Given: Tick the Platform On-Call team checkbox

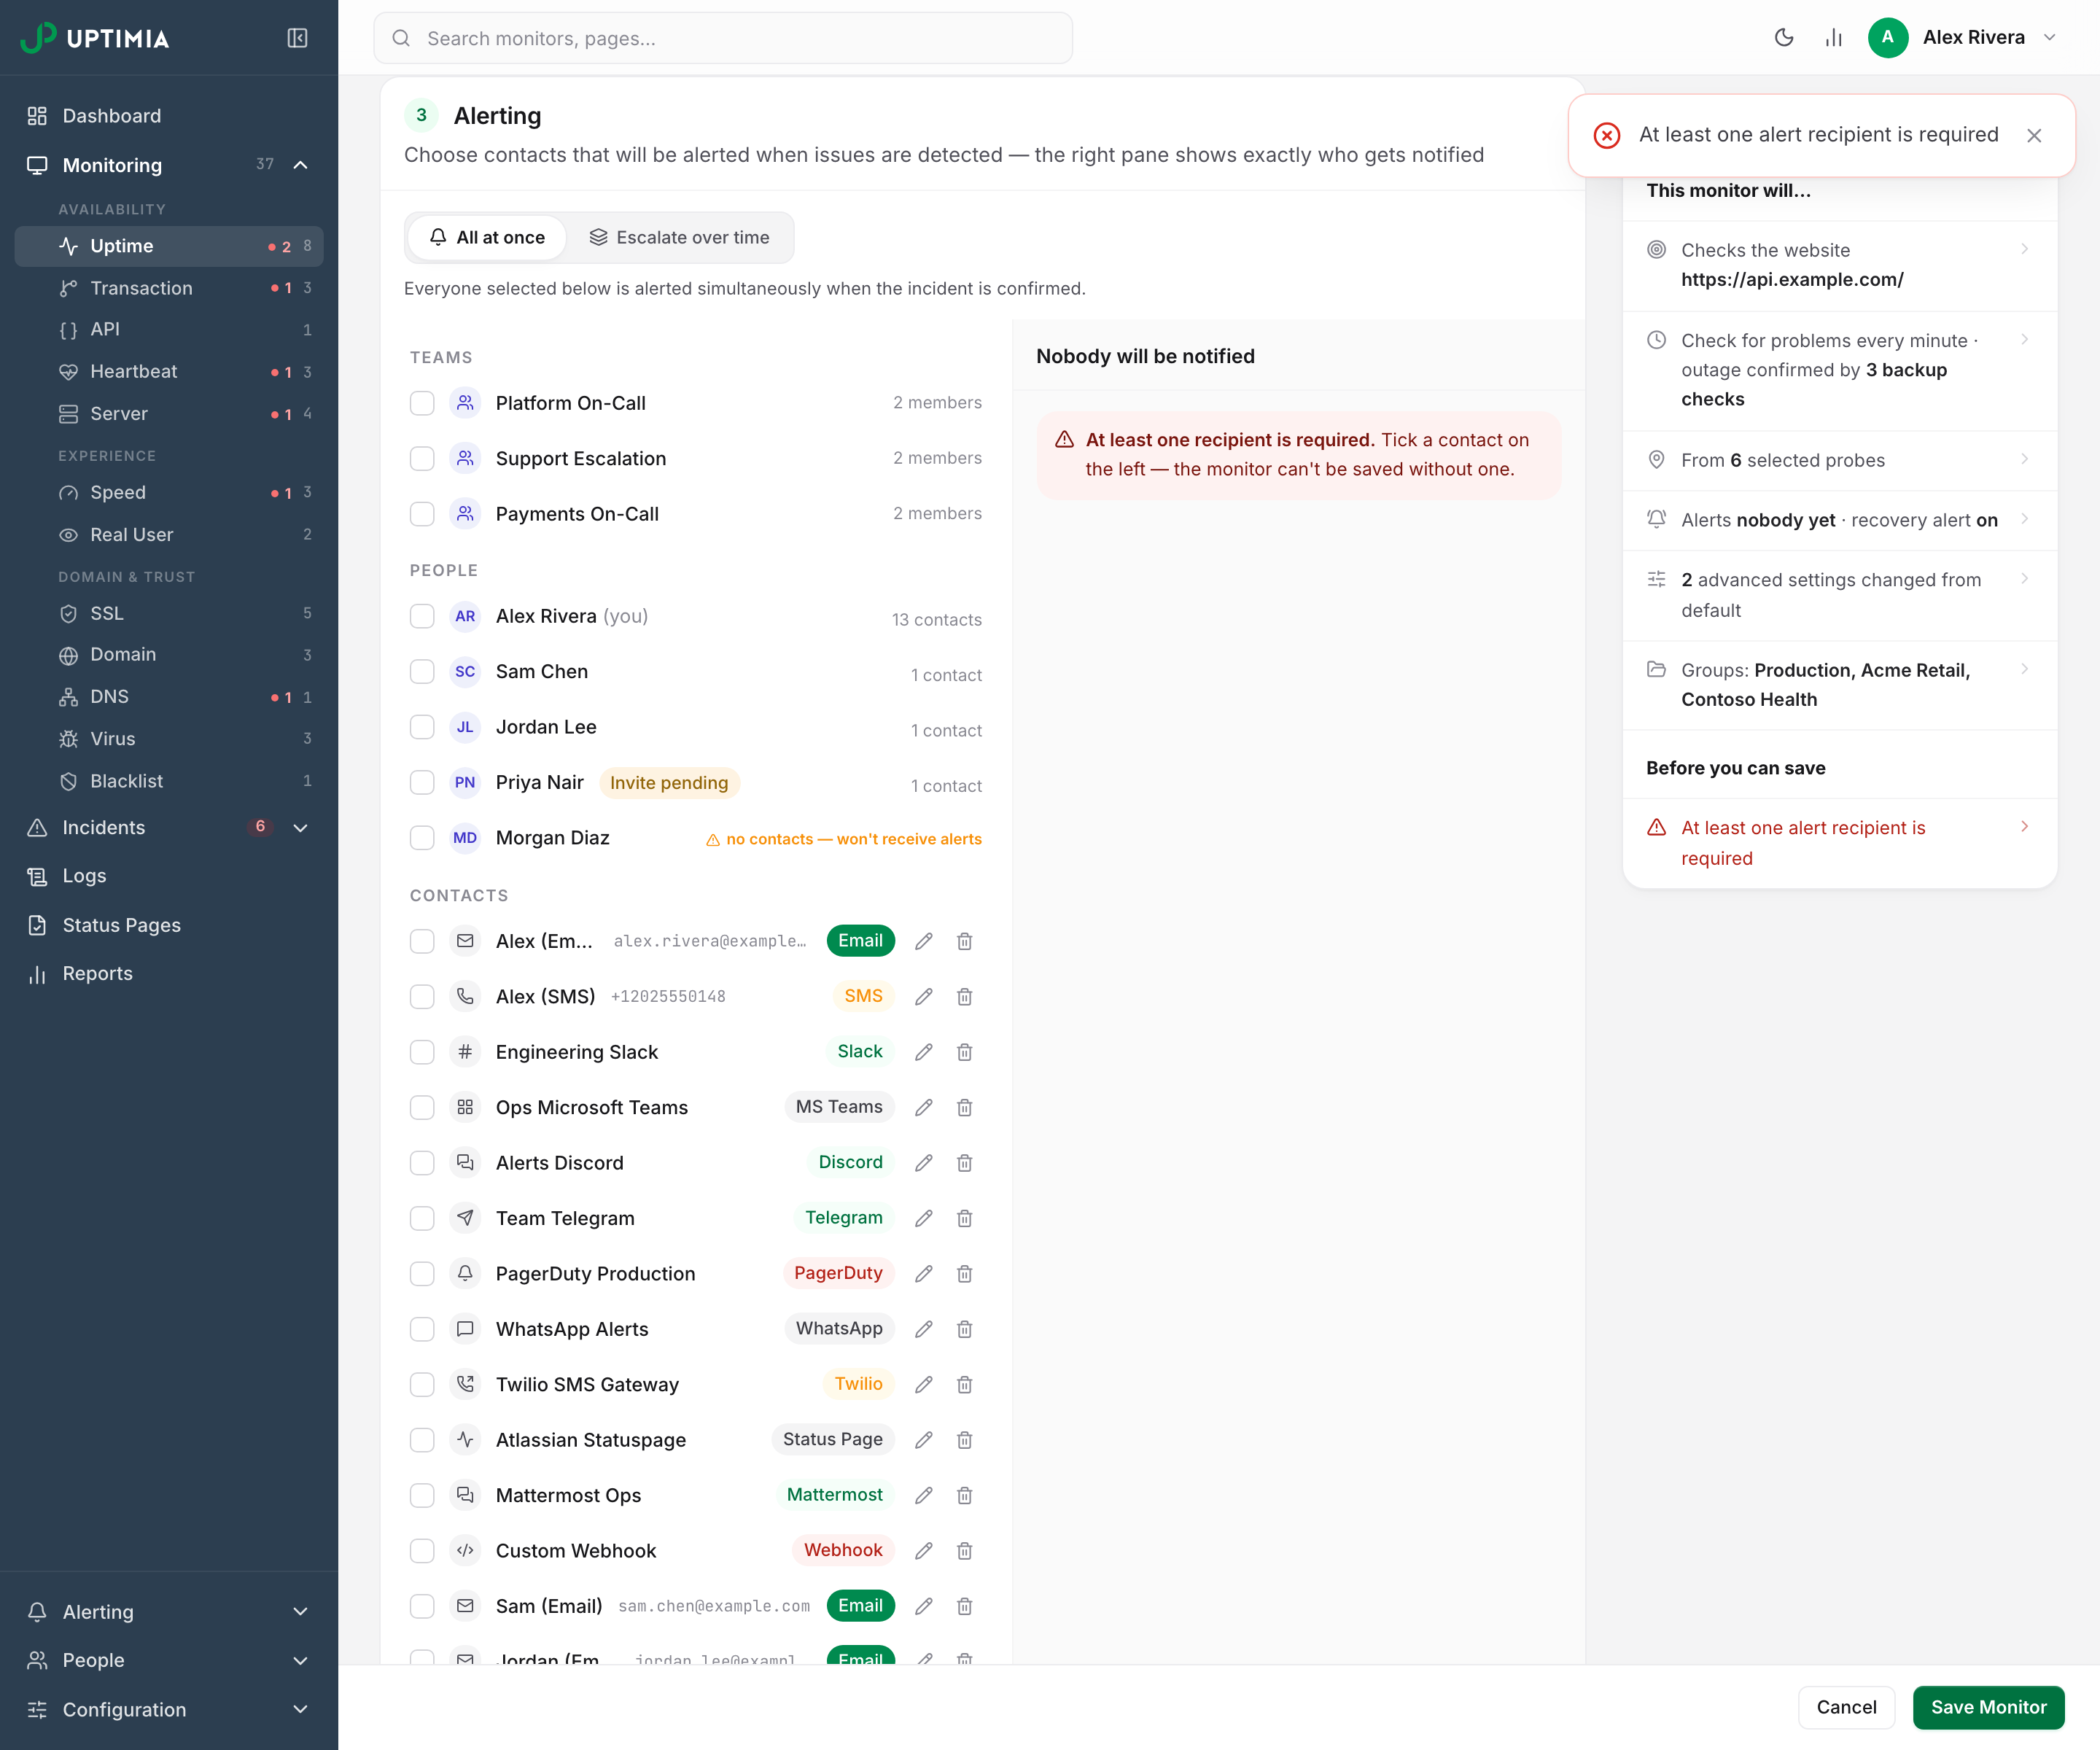Looking at the screenshot, I should [x=422, y=403].
